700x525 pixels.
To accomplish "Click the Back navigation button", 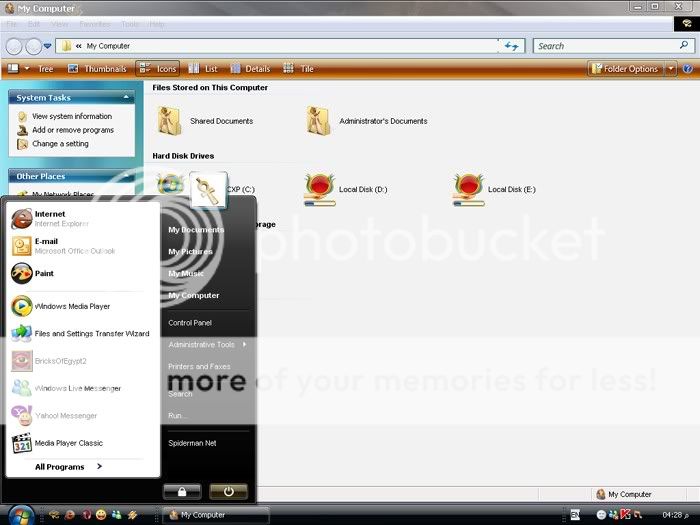I will 14,46.
